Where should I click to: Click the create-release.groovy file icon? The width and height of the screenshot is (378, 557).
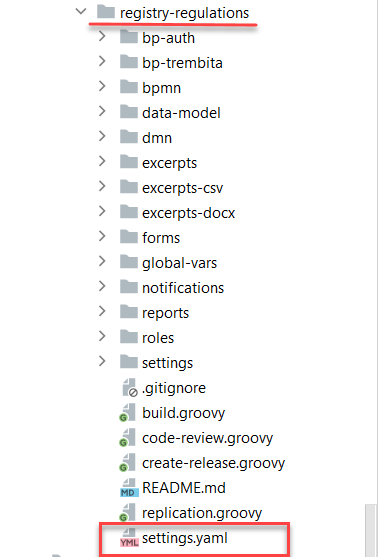coord(127,463)
